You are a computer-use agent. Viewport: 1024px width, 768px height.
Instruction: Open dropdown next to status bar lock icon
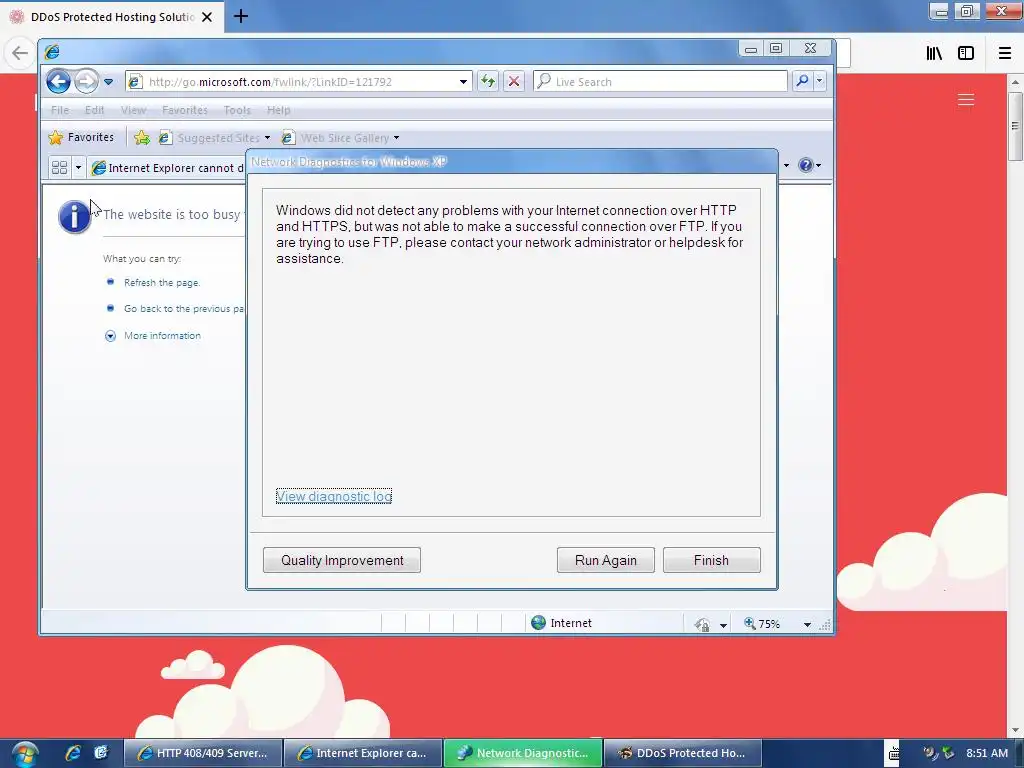click(723, 625)
